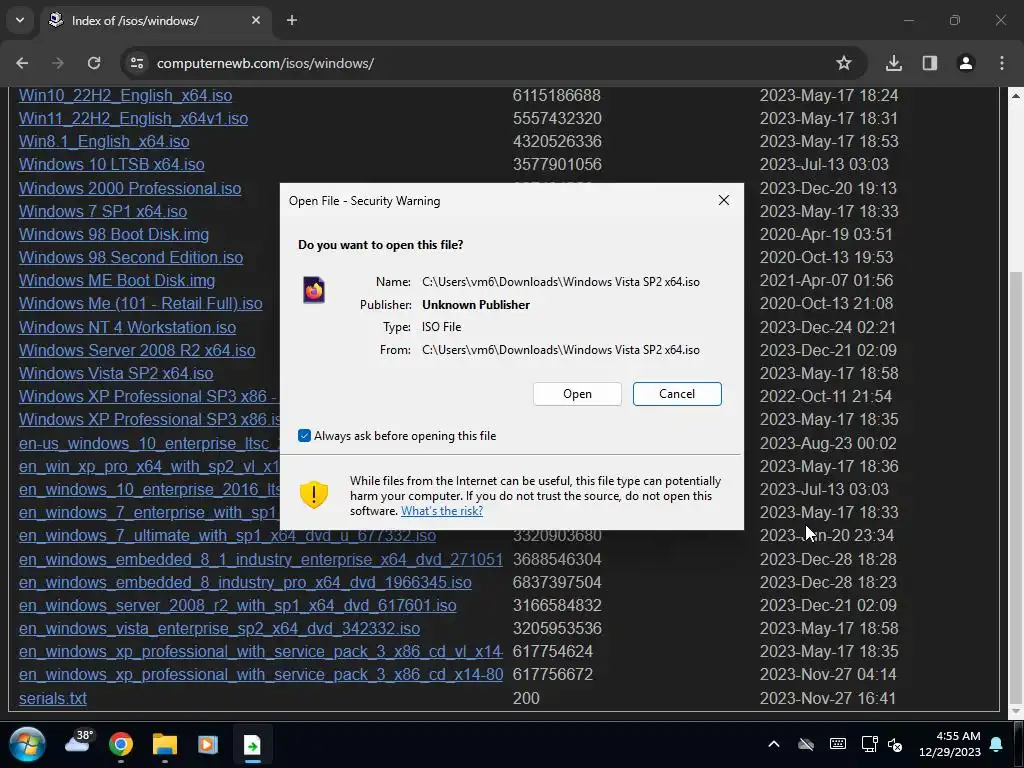
Task: Open Chrome three-dot menu
Action: coord(1002,63)
